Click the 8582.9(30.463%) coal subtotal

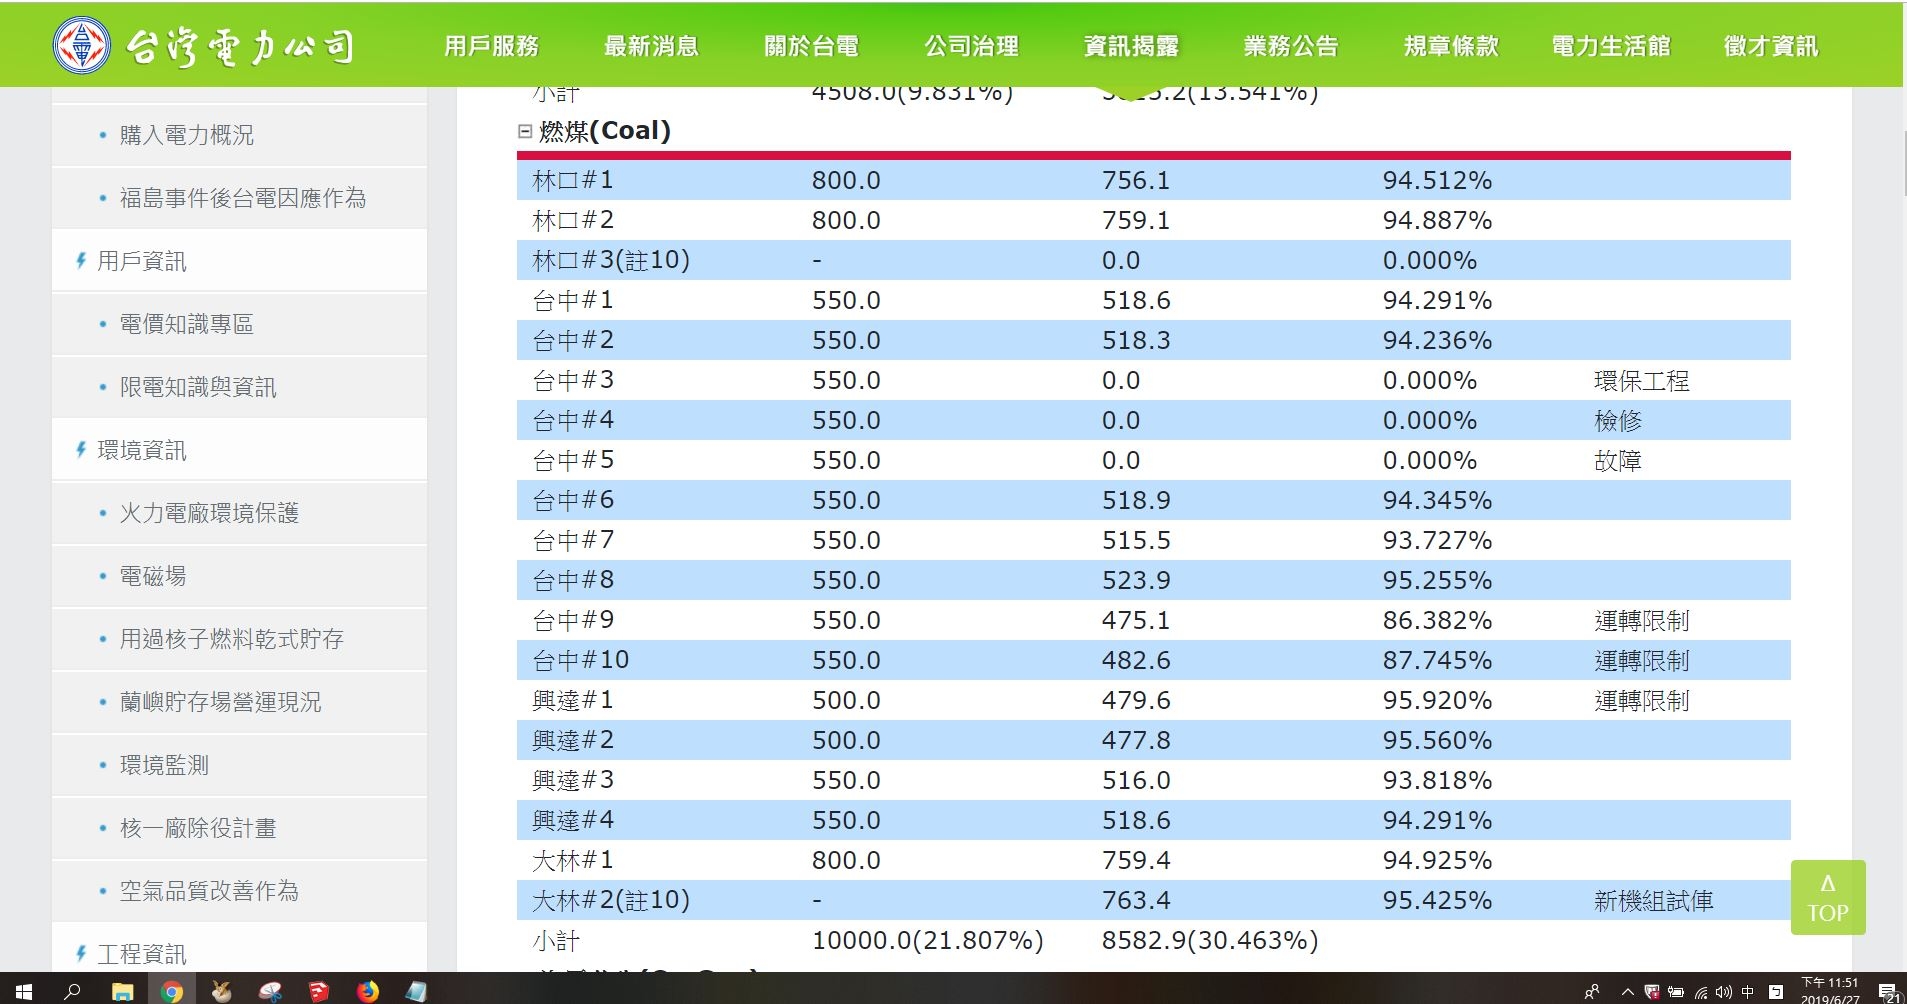(1210, 940)
